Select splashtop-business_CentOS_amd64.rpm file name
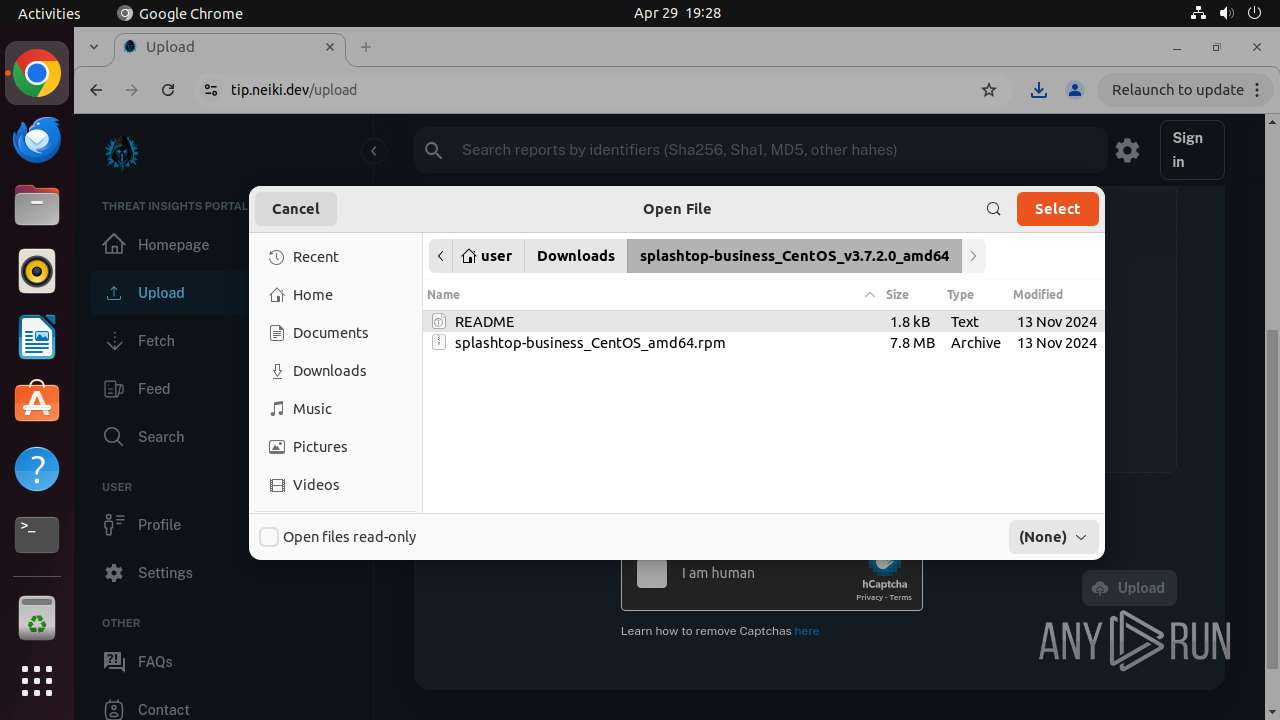The width and height of the screenshot is (1280, 720). pyautogui.click(x=590, y=342)
